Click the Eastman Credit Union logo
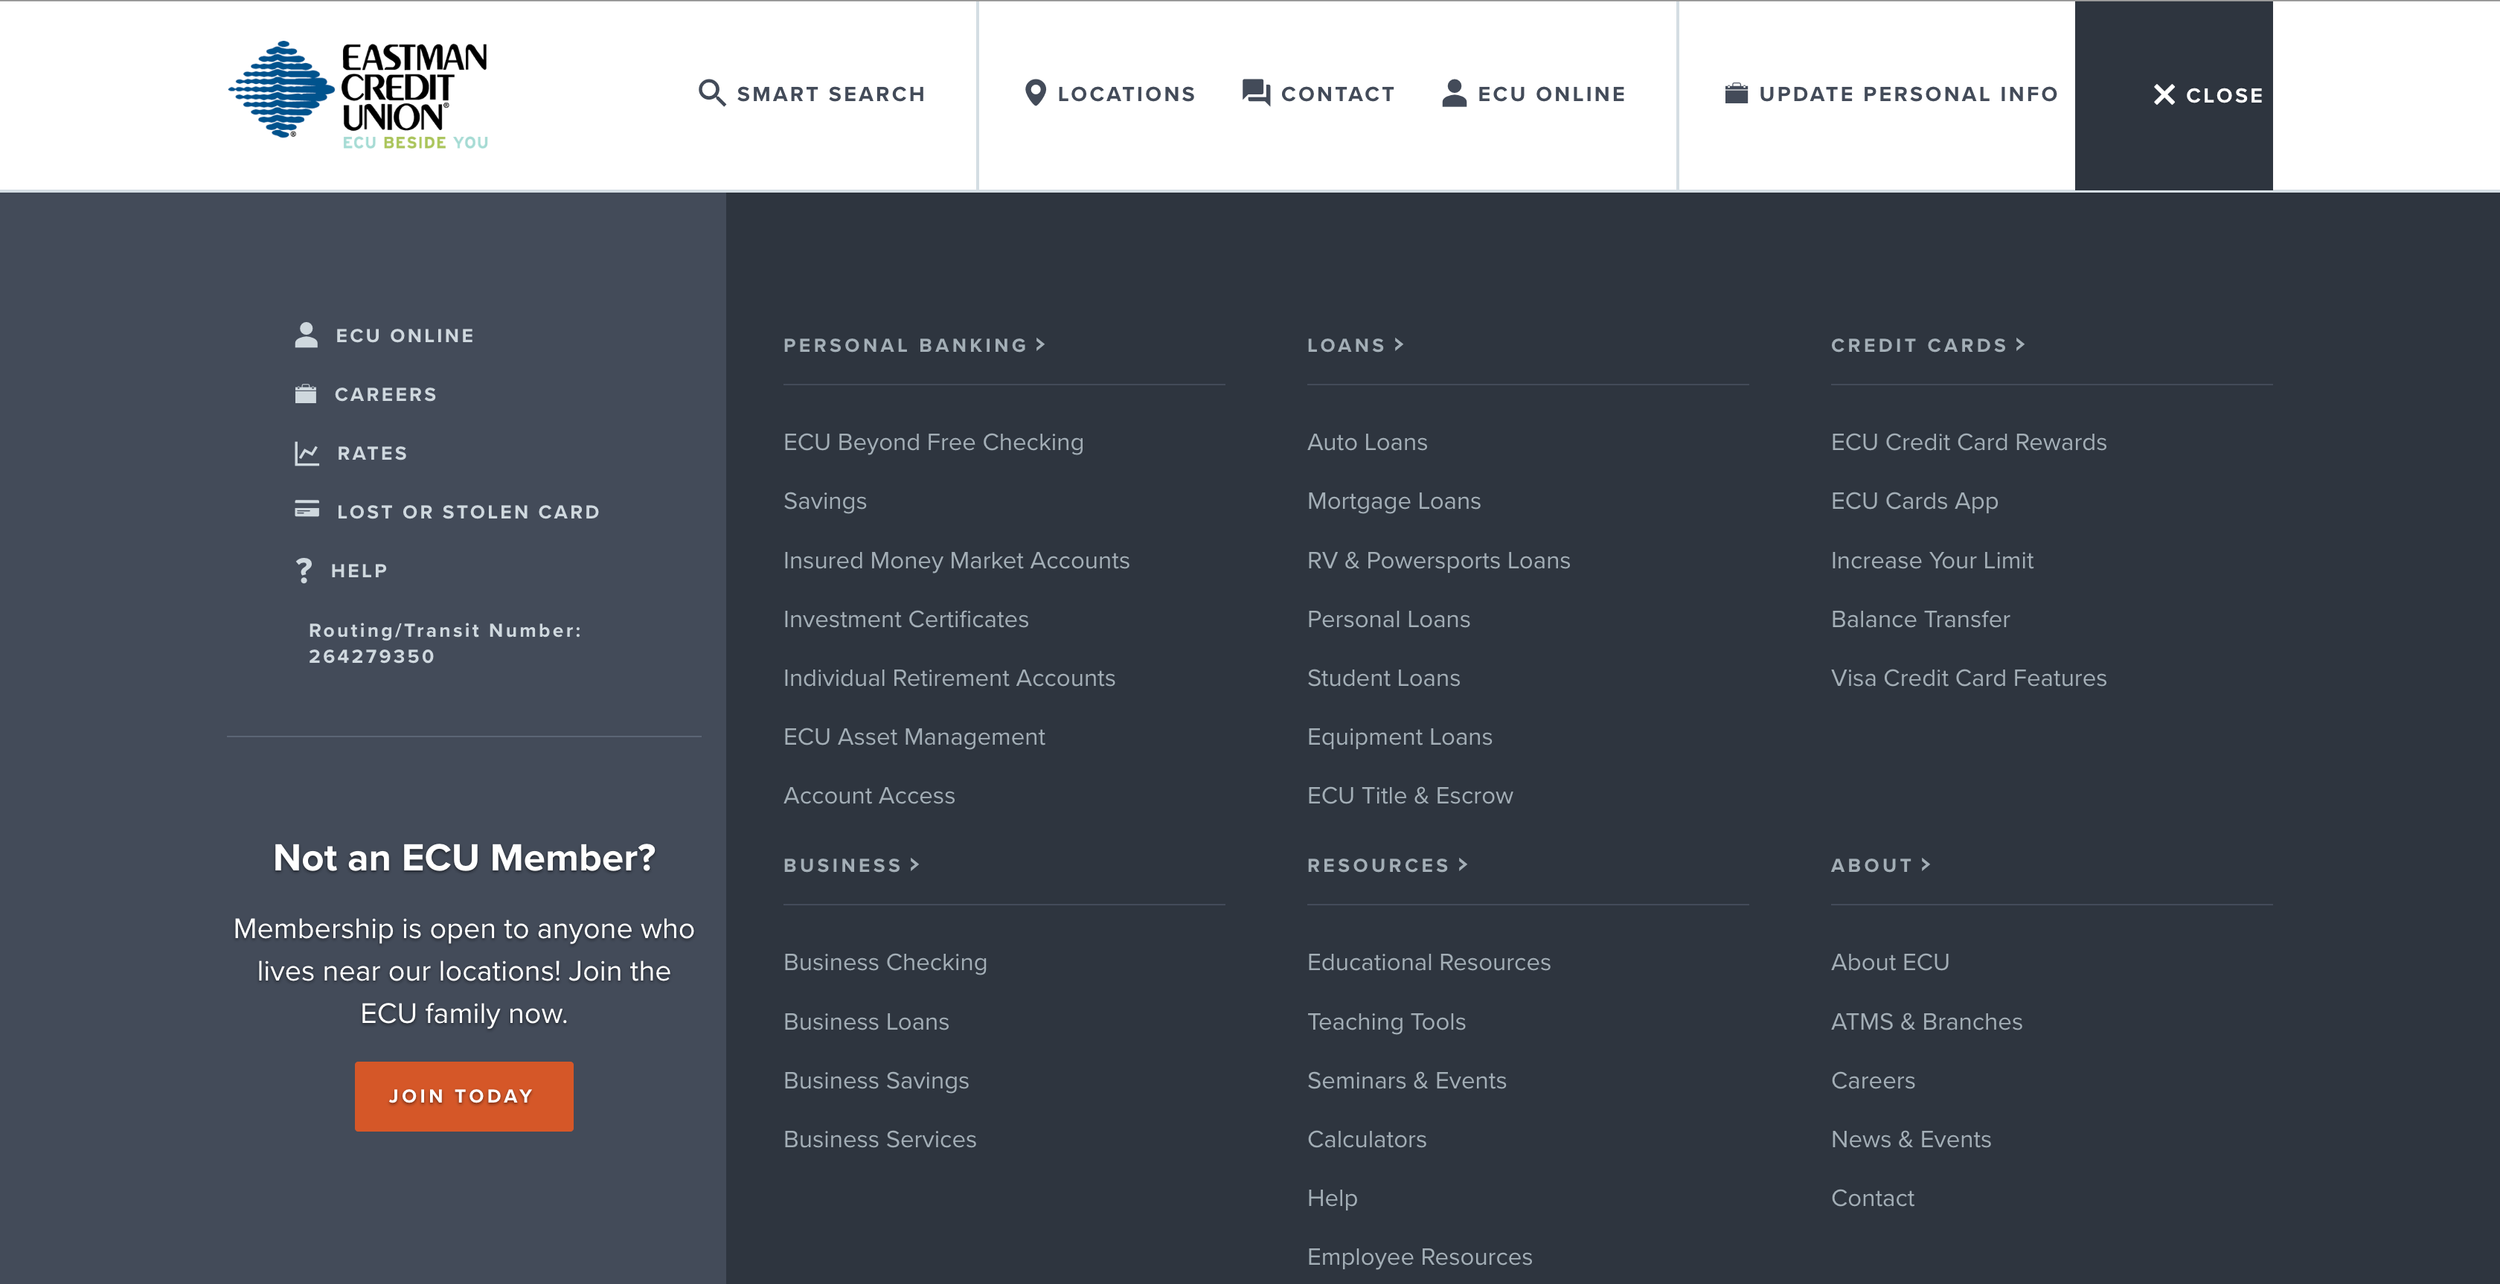Image resolution: width=2500 pixels, height=1284 pixels. 358,95
